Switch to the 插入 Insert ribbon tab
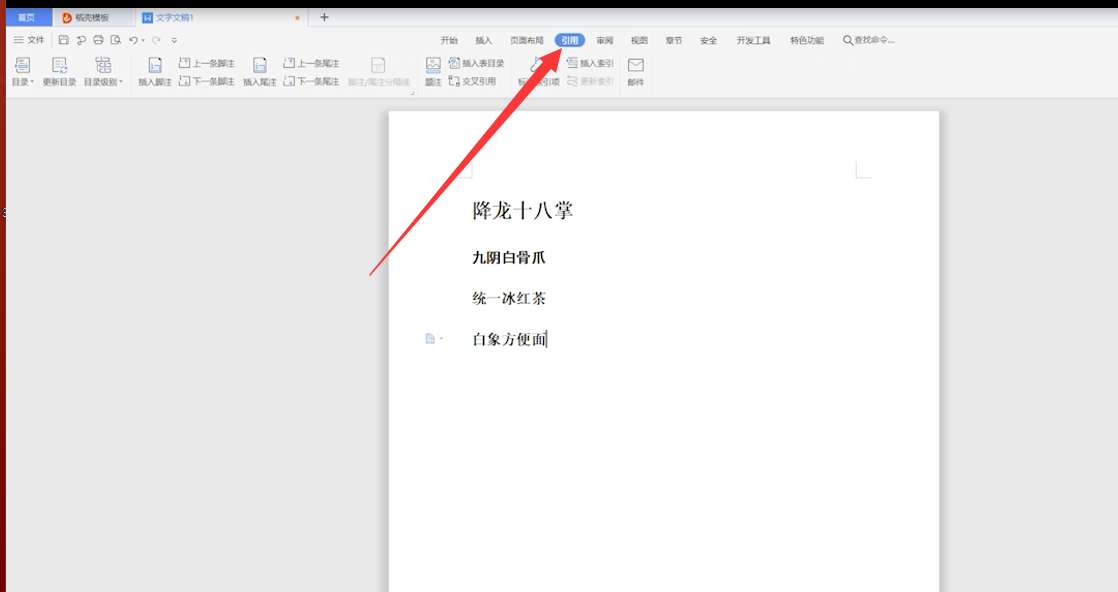 tap(483, 41)
